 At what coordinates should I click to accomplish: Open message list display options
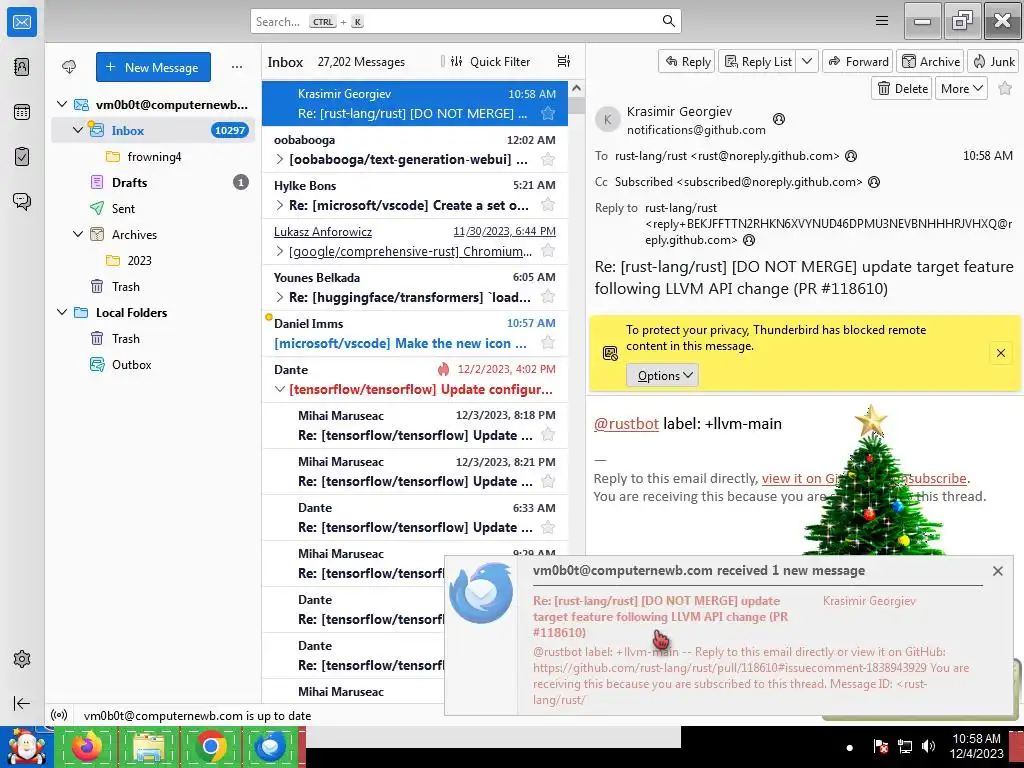coord(564,61)
